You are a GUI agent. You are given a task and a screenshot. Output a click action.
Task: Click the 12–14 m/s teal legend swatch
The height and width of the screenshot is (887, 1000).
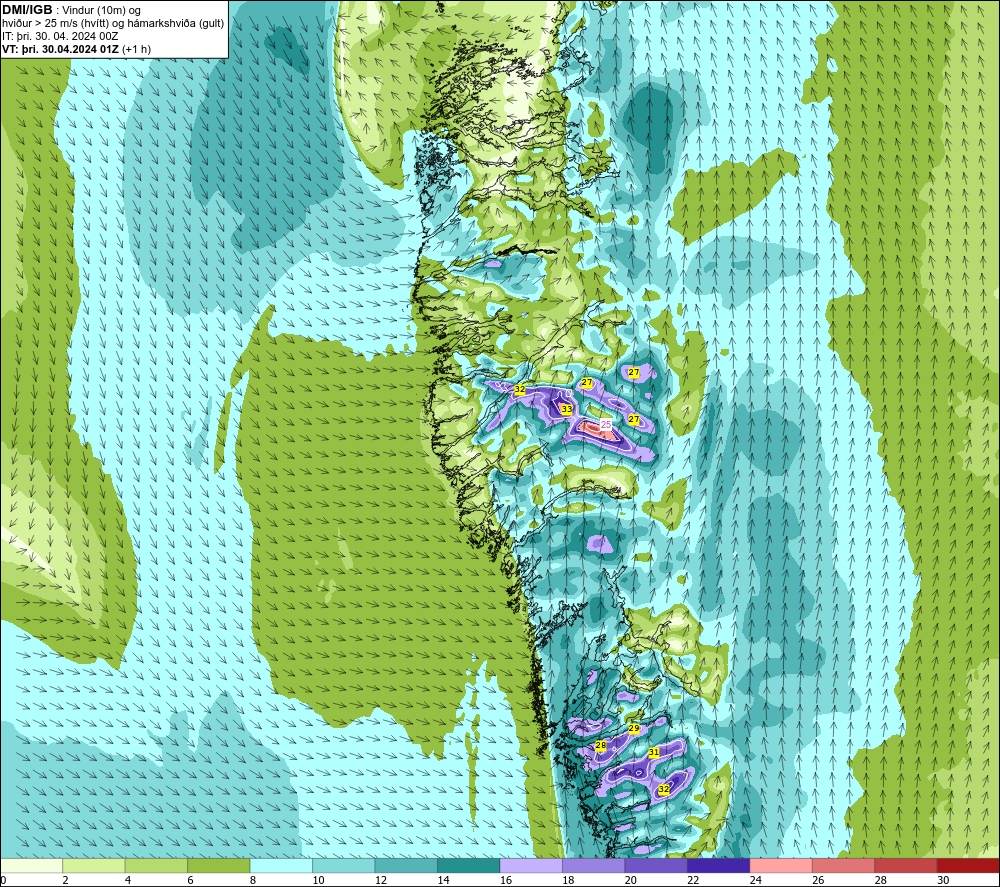tap(406, 865)
